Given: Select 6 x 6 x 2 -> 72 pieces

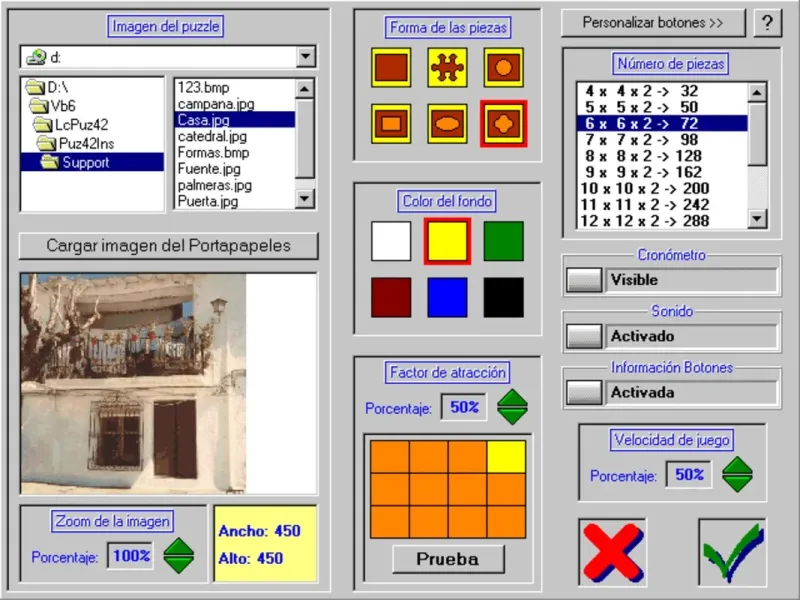Looking at the screenshot, I should point(662,123).
